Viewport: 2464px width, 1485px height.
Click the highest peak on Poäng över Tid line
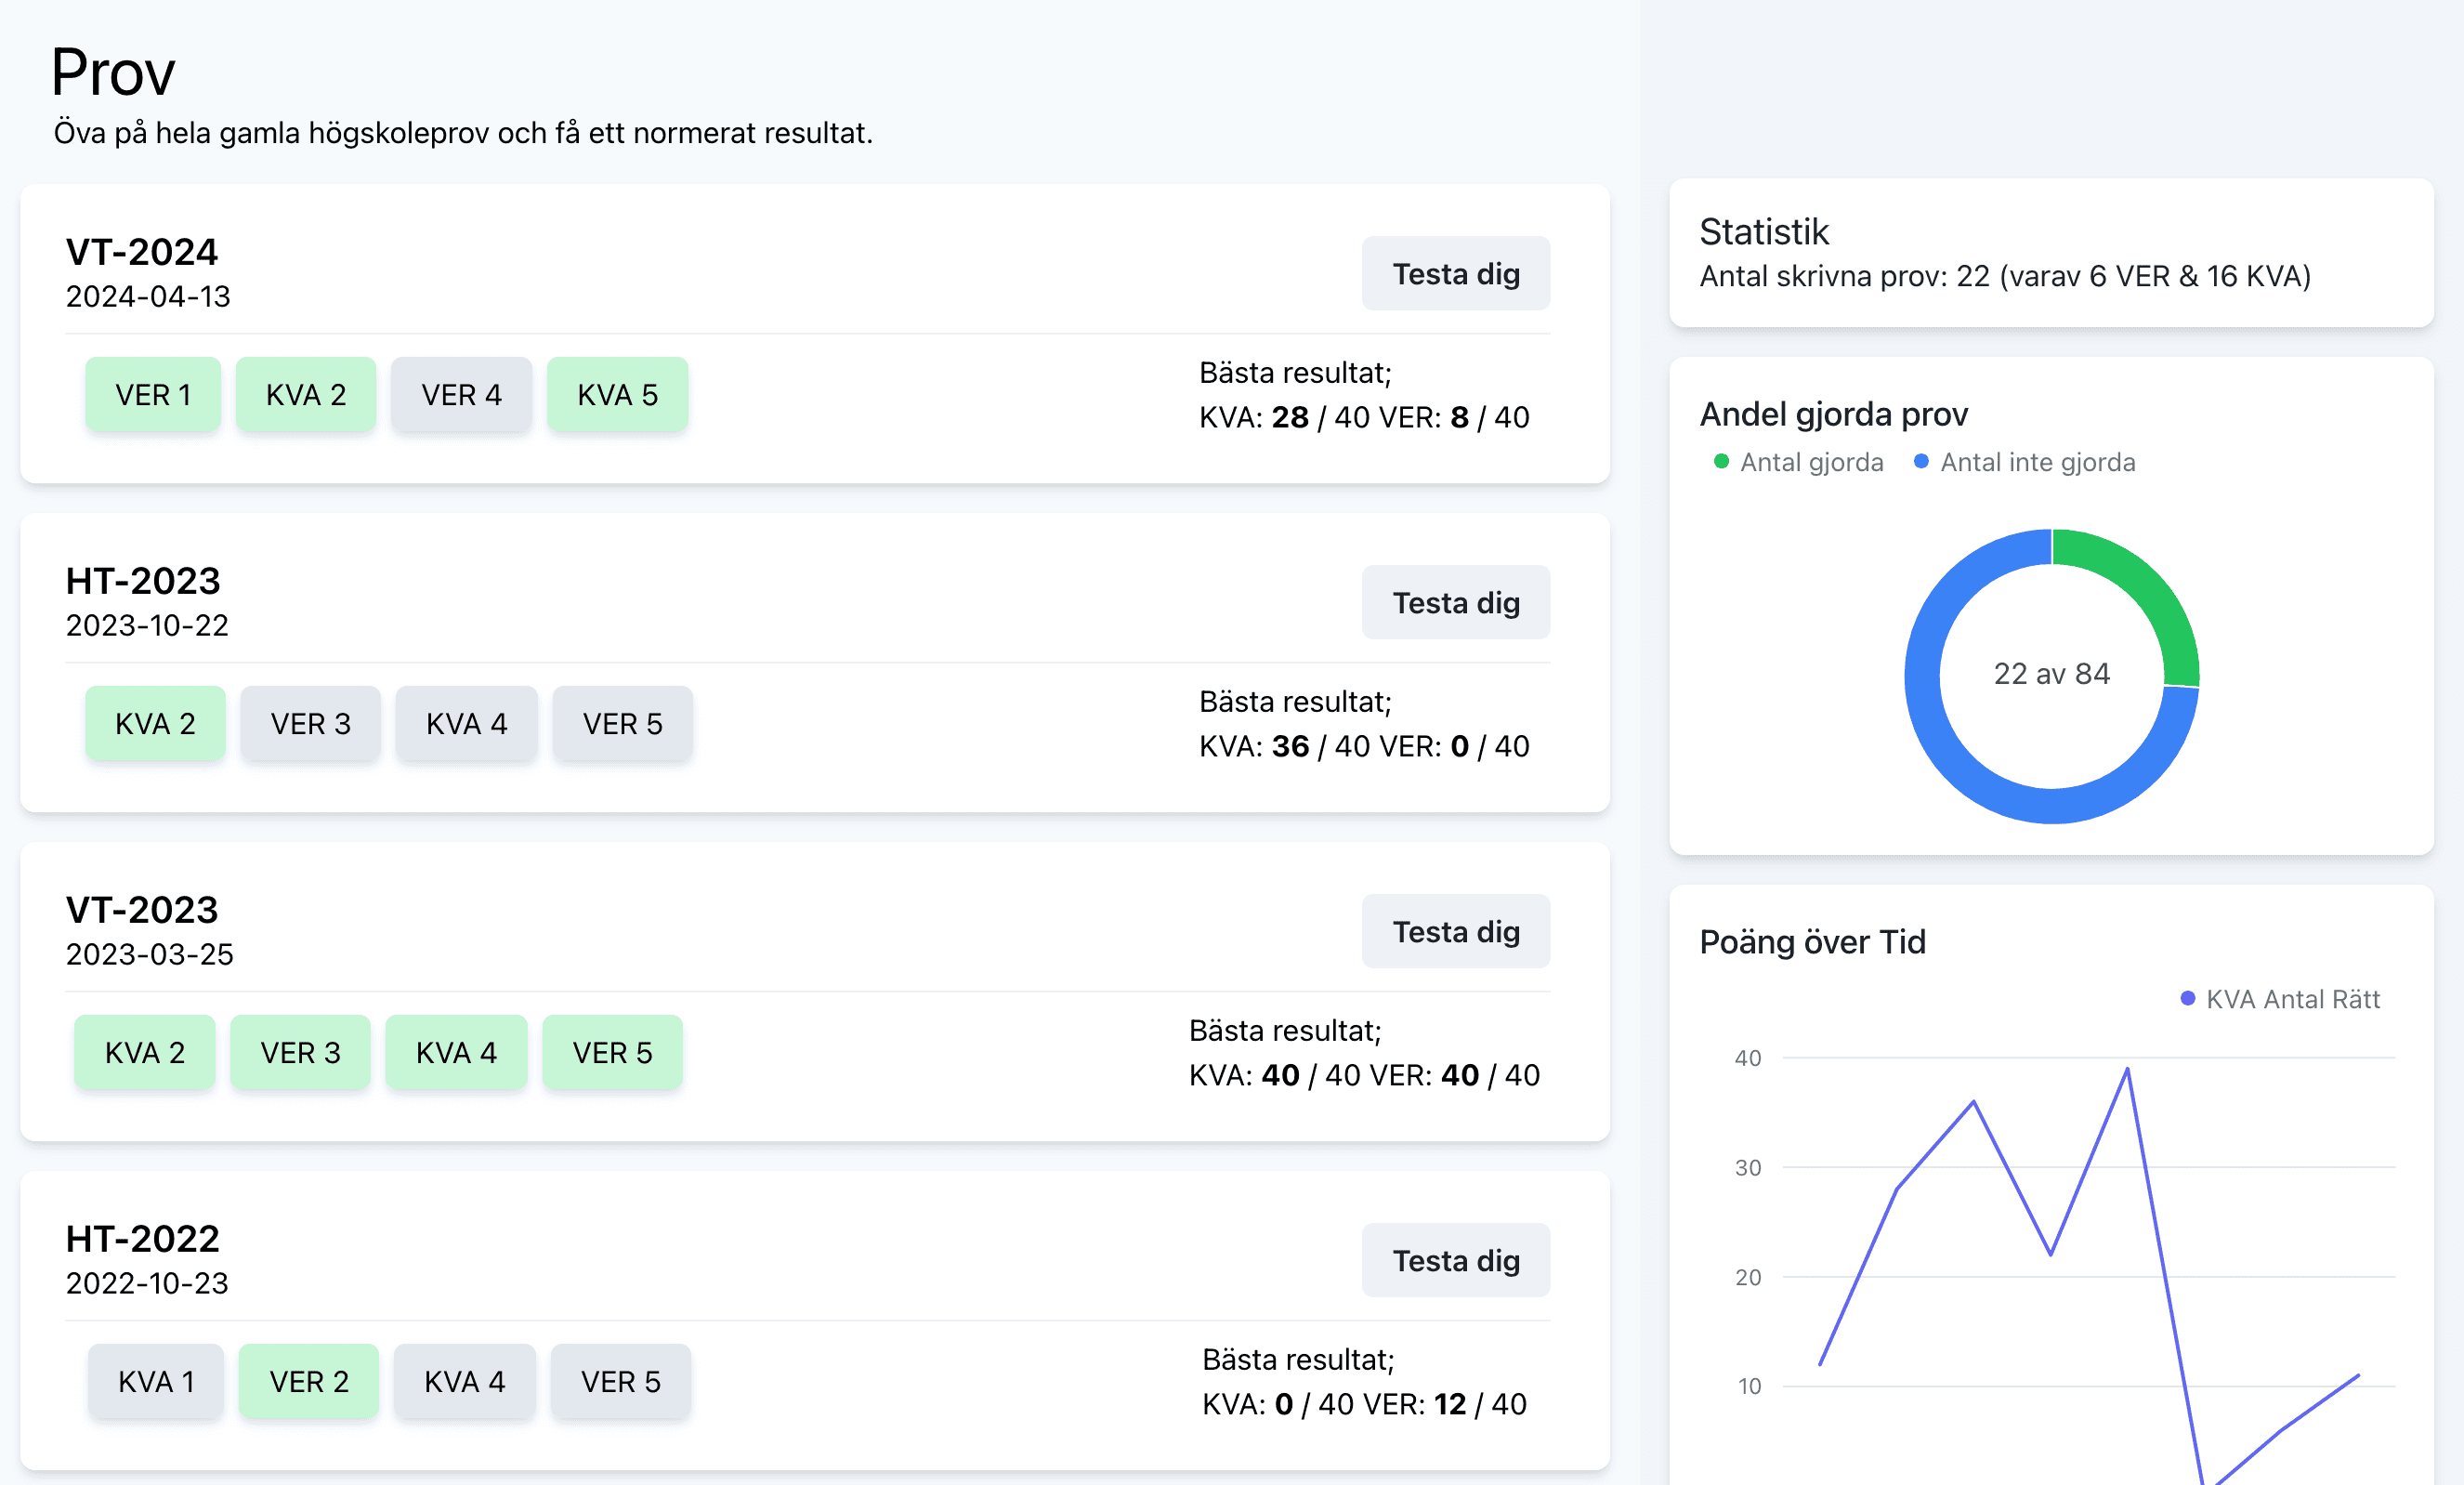point(2127,1069)
